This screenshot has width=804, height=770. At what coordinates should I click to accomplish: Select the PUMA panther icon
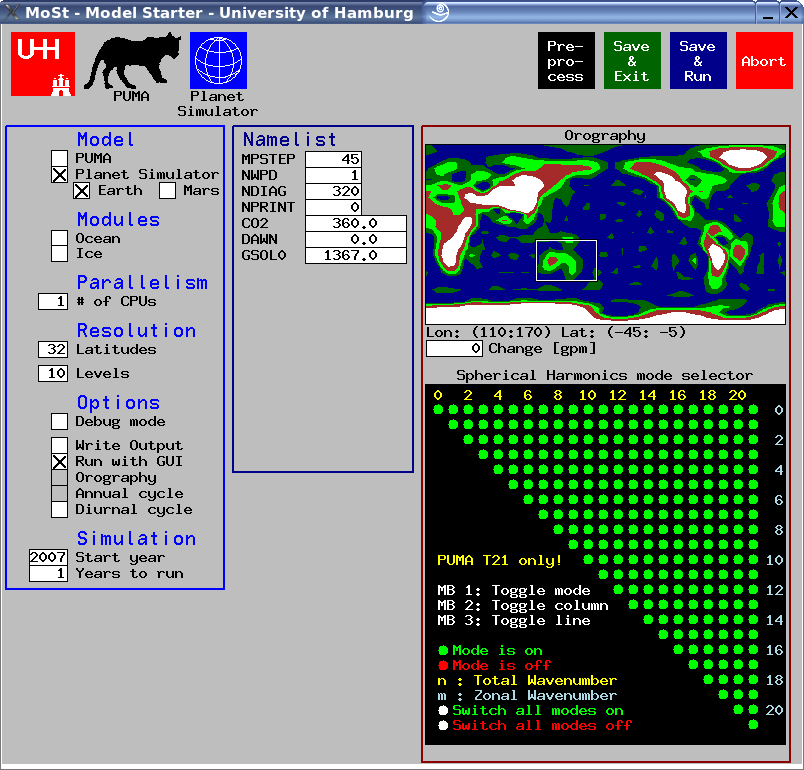(132, 62)
